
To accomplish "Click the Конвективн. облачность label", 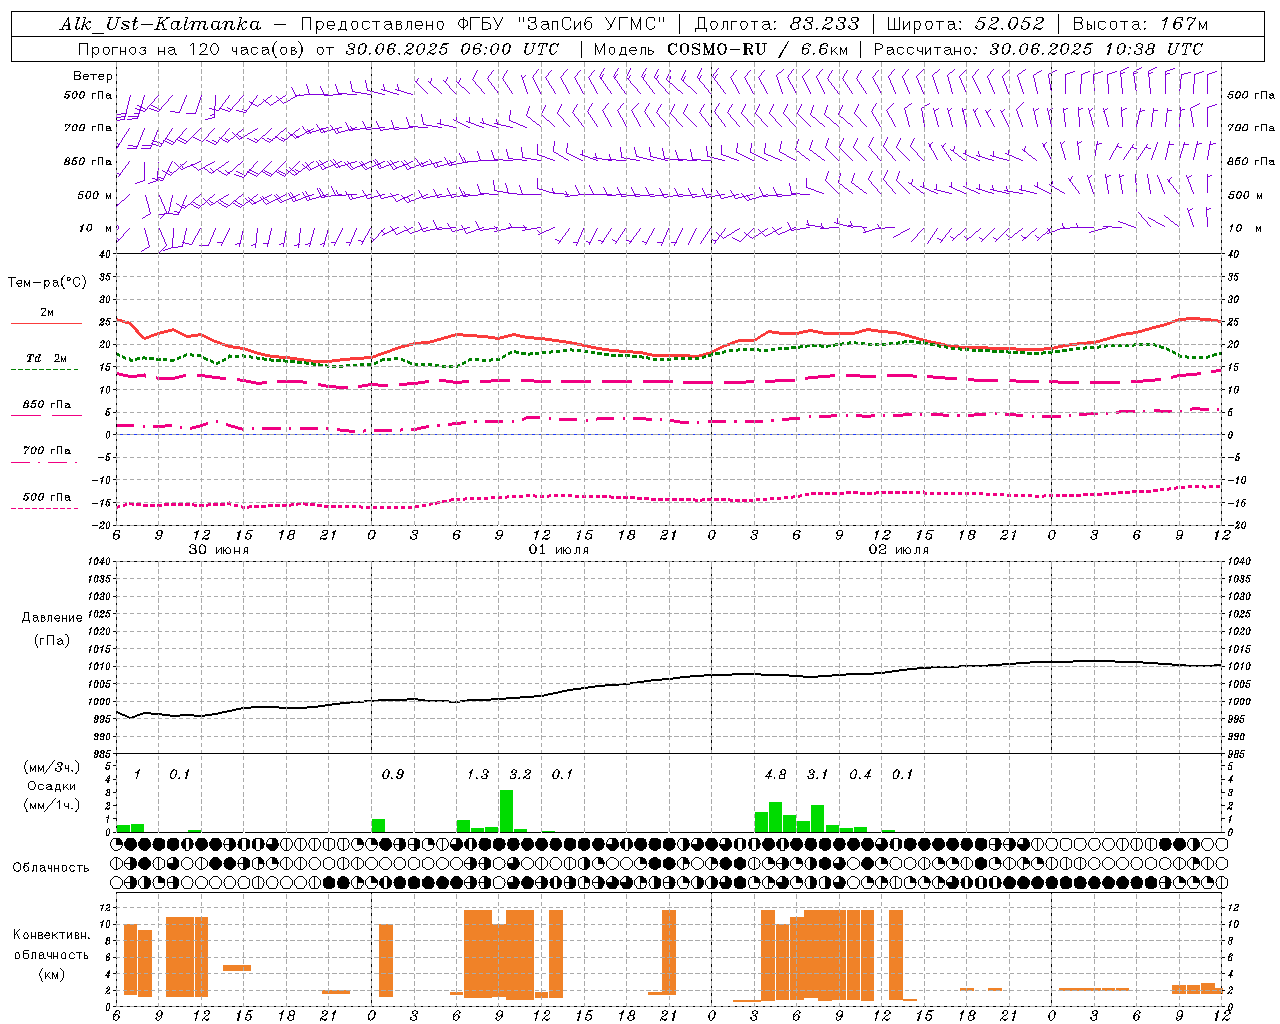I will click(x=51, y=944).
